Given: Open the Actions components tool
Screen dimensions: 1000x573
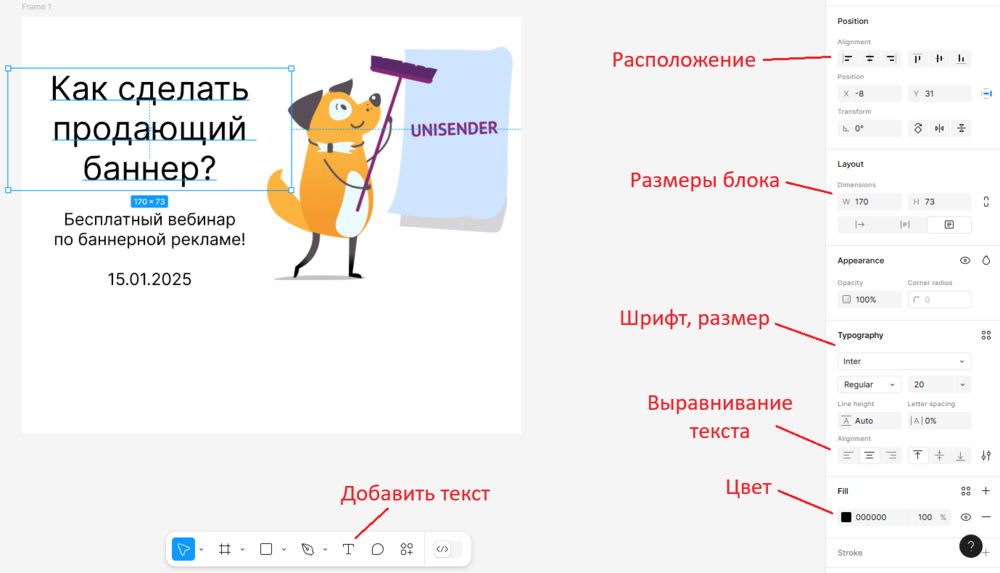Looking at the screenshot, I should click(407, 549).
